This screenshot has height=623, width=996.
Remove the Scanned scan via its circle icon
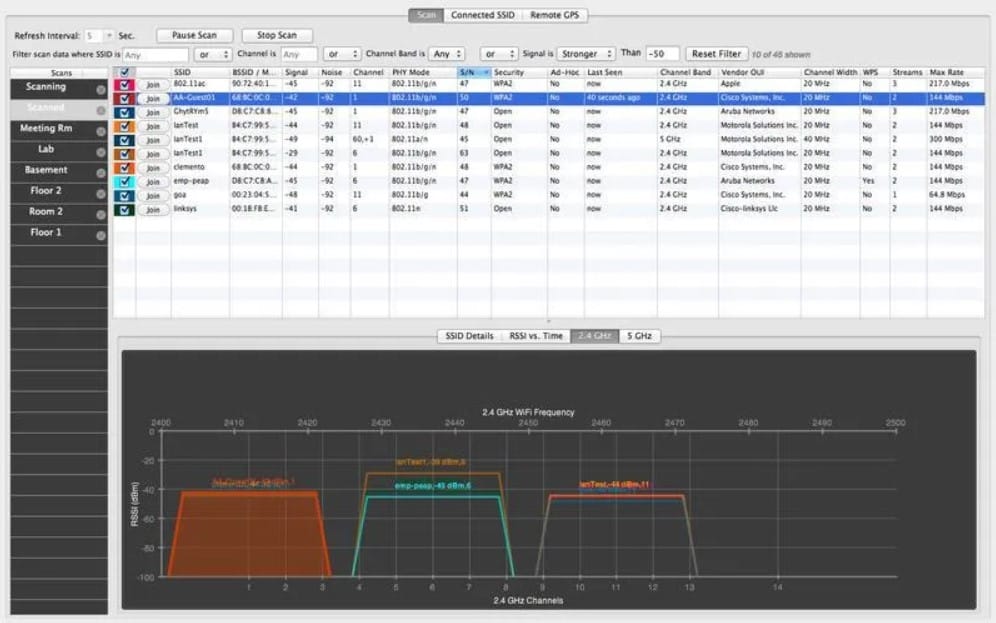[100, 111]
